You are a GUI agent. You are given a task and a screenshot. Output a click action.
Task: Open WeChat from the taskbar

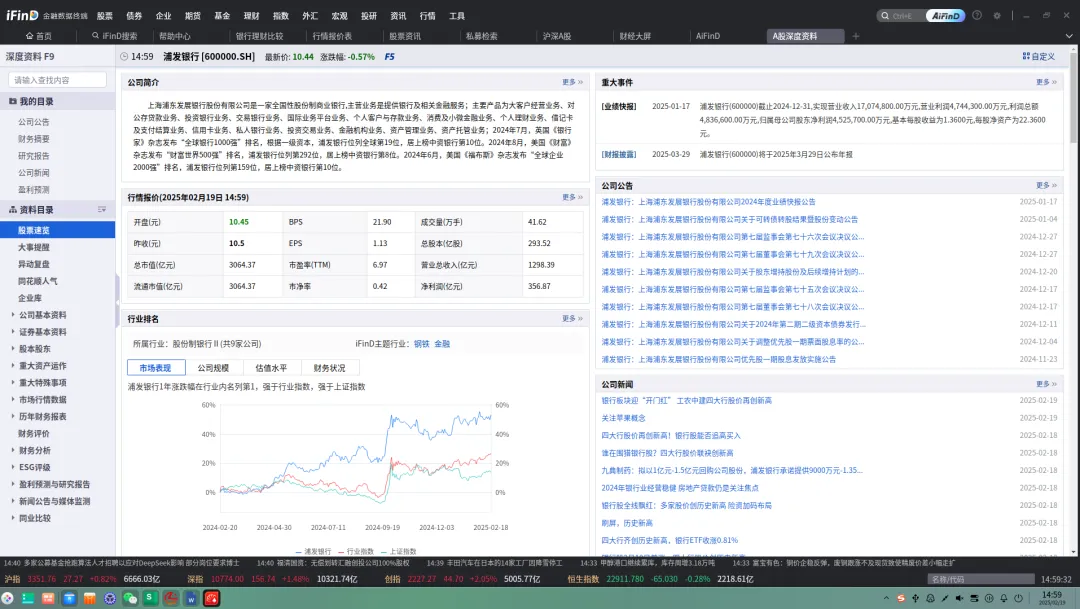coord(129,598)
